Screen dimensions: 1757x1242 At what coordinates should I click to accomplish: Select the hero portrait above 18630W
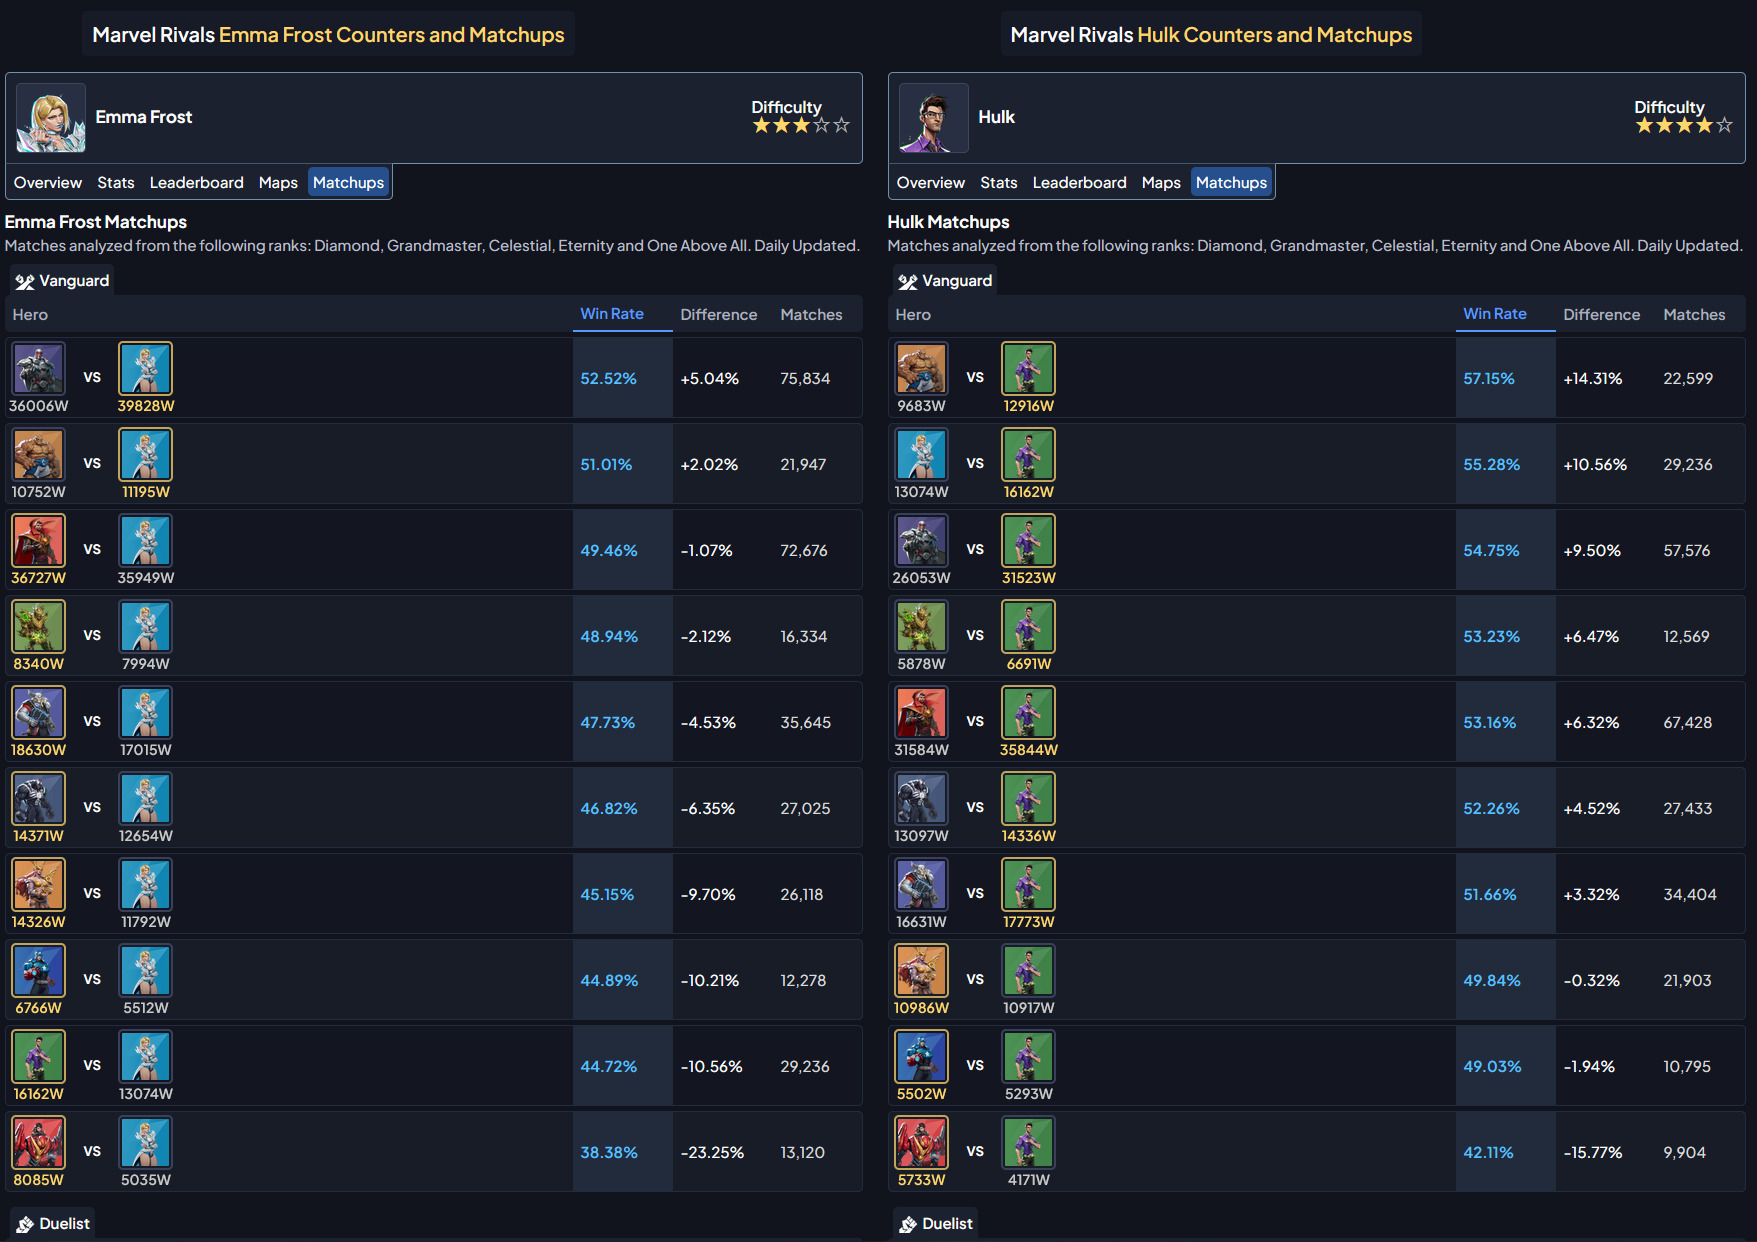[x=39, y=712]
